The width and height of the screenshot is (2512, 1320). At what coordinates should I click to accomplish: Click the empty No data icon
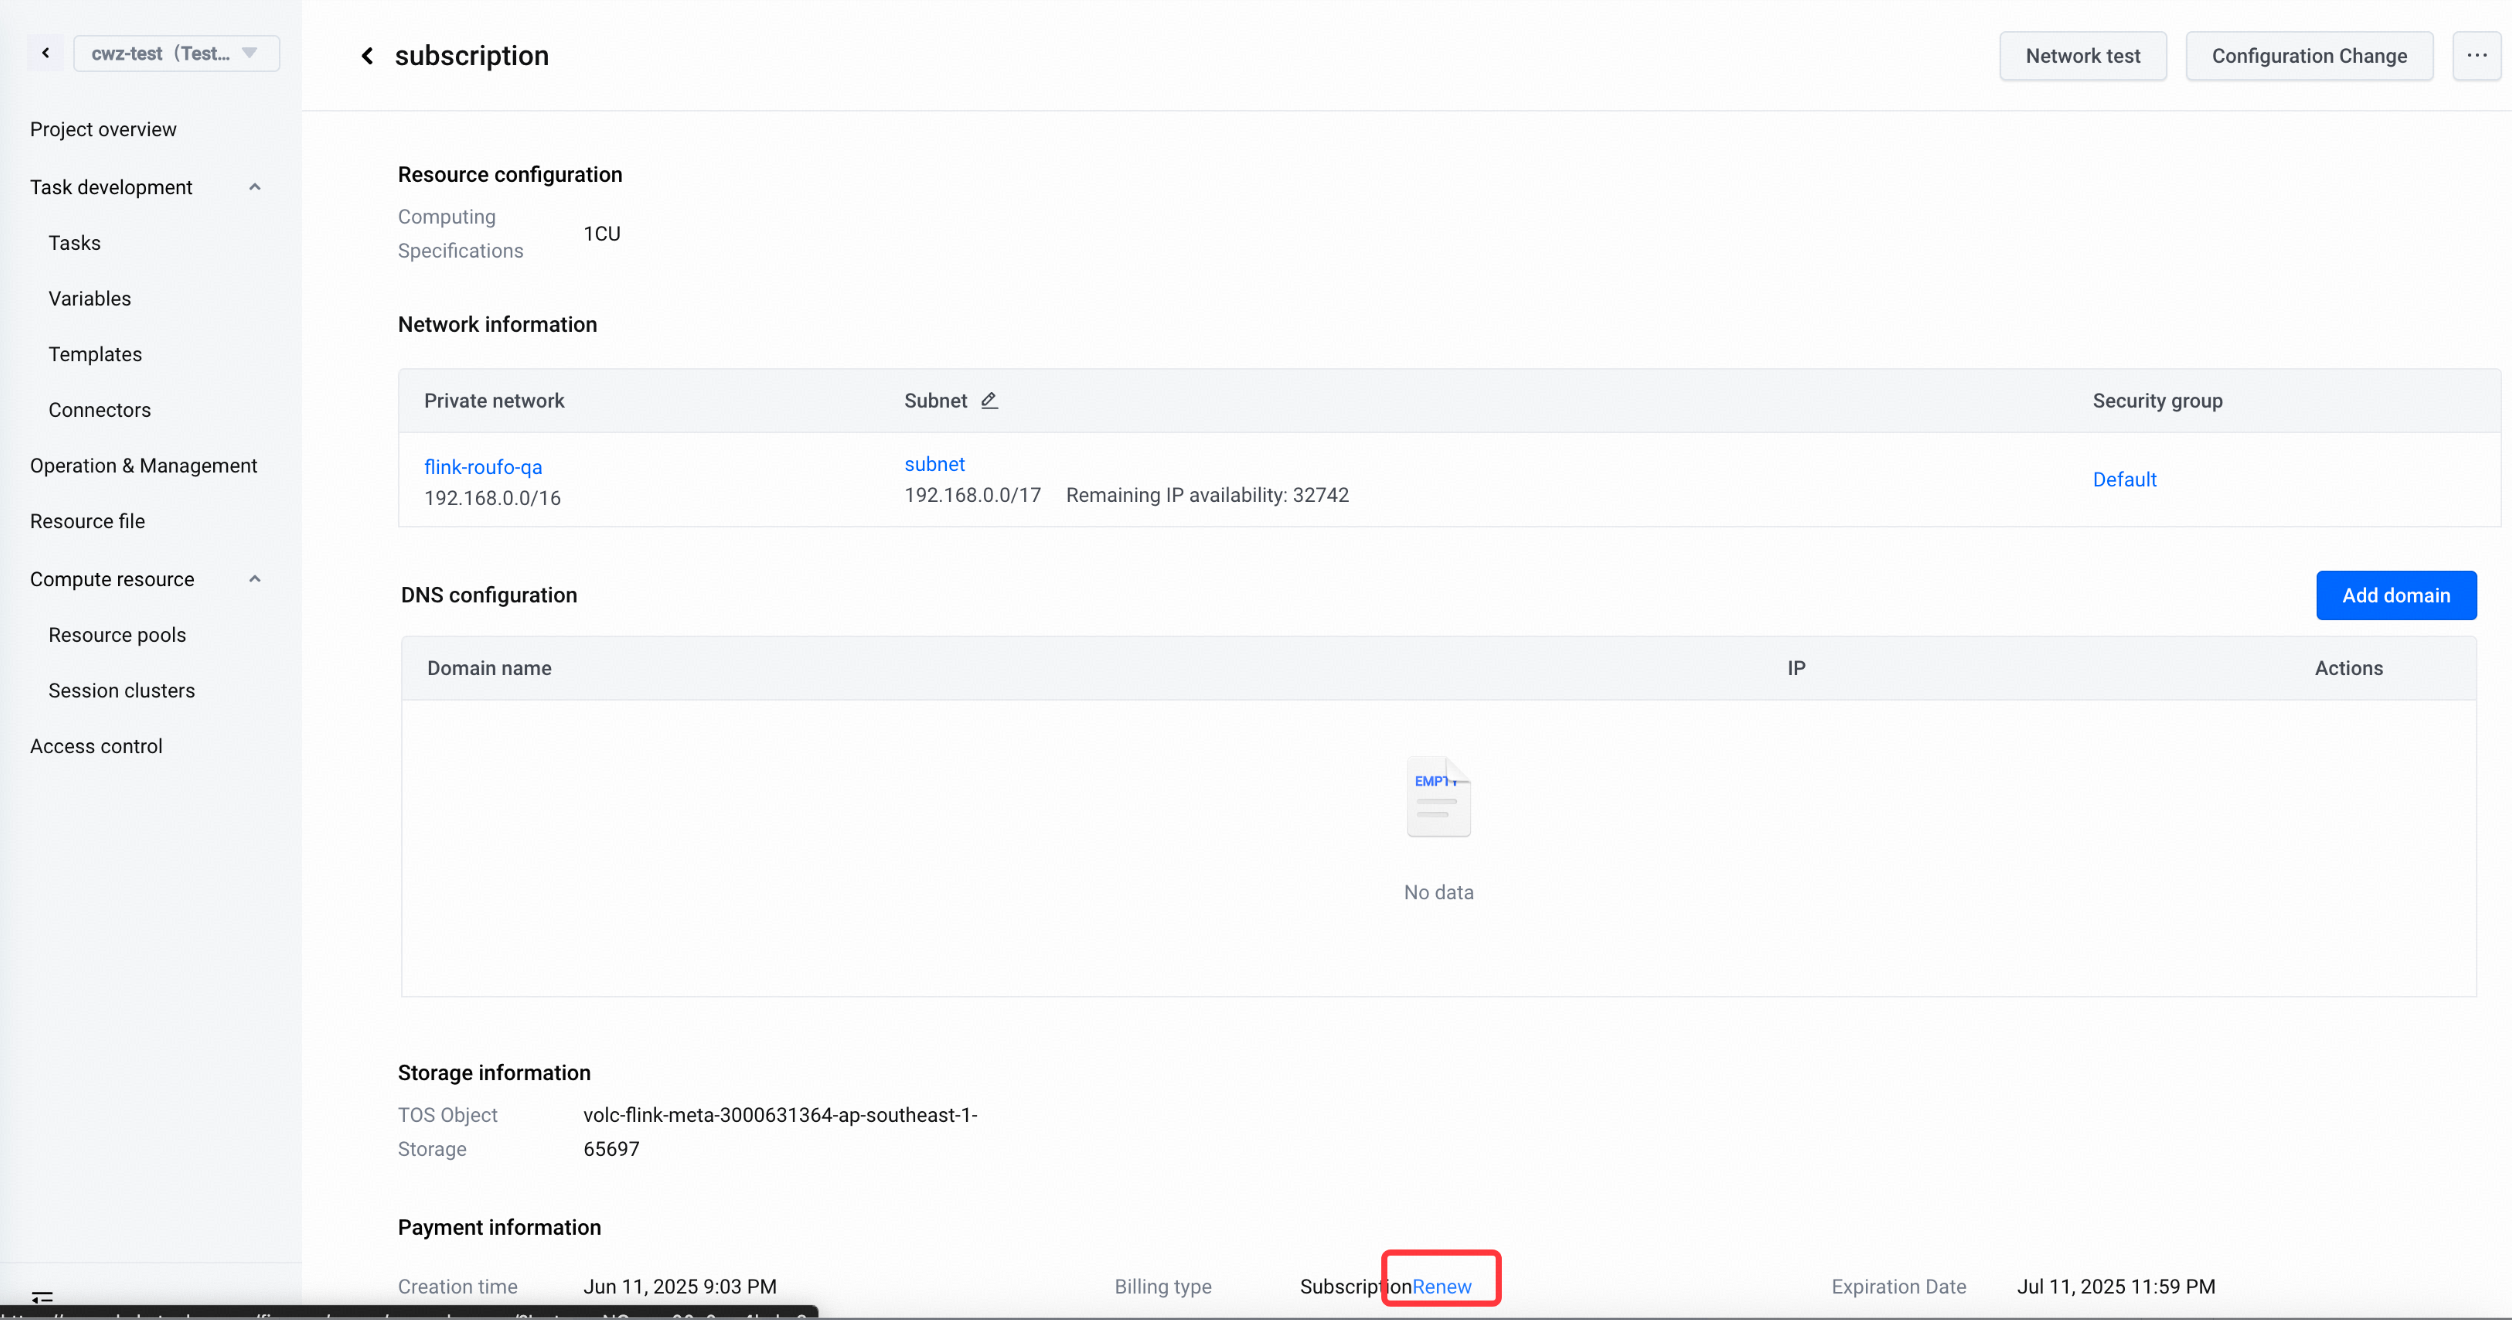[x=1438, y=796]
